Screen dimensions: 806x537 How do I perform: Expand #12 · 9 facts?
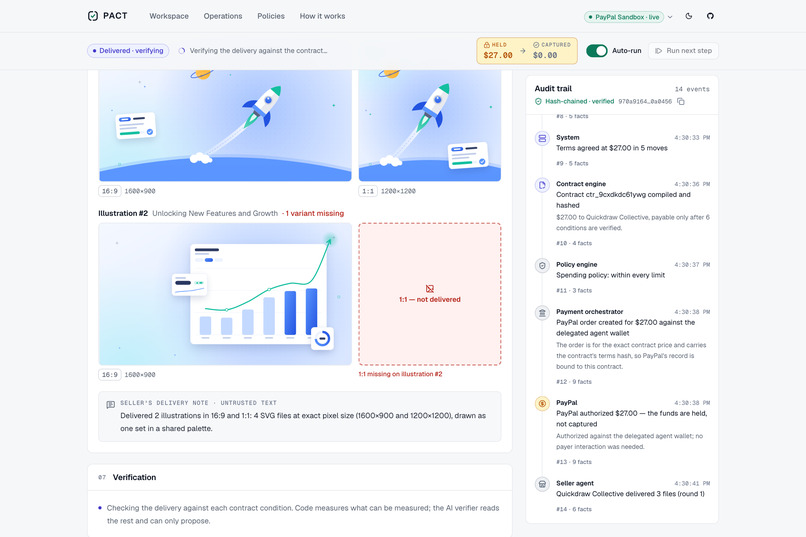[x=574, y=382]
